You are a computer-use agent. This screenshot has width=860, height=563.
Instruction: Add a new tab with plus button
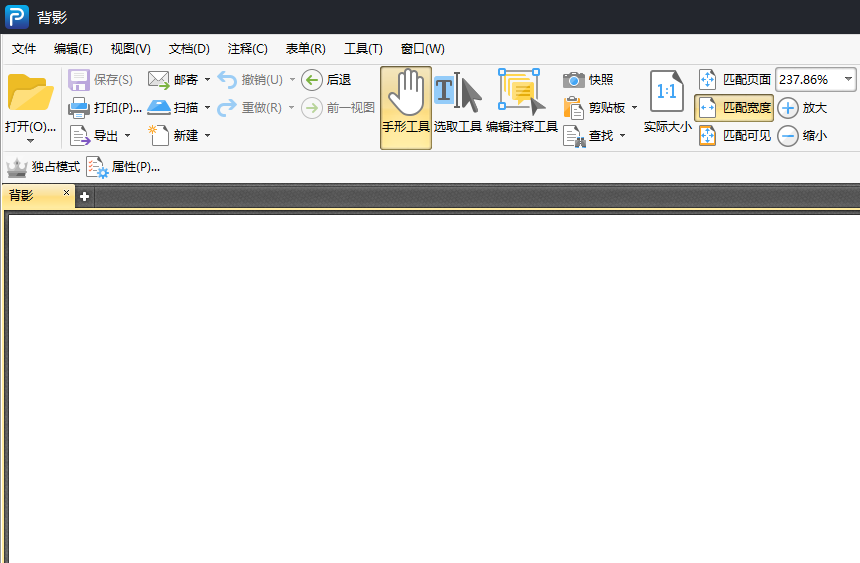click(x=84, y=196)
